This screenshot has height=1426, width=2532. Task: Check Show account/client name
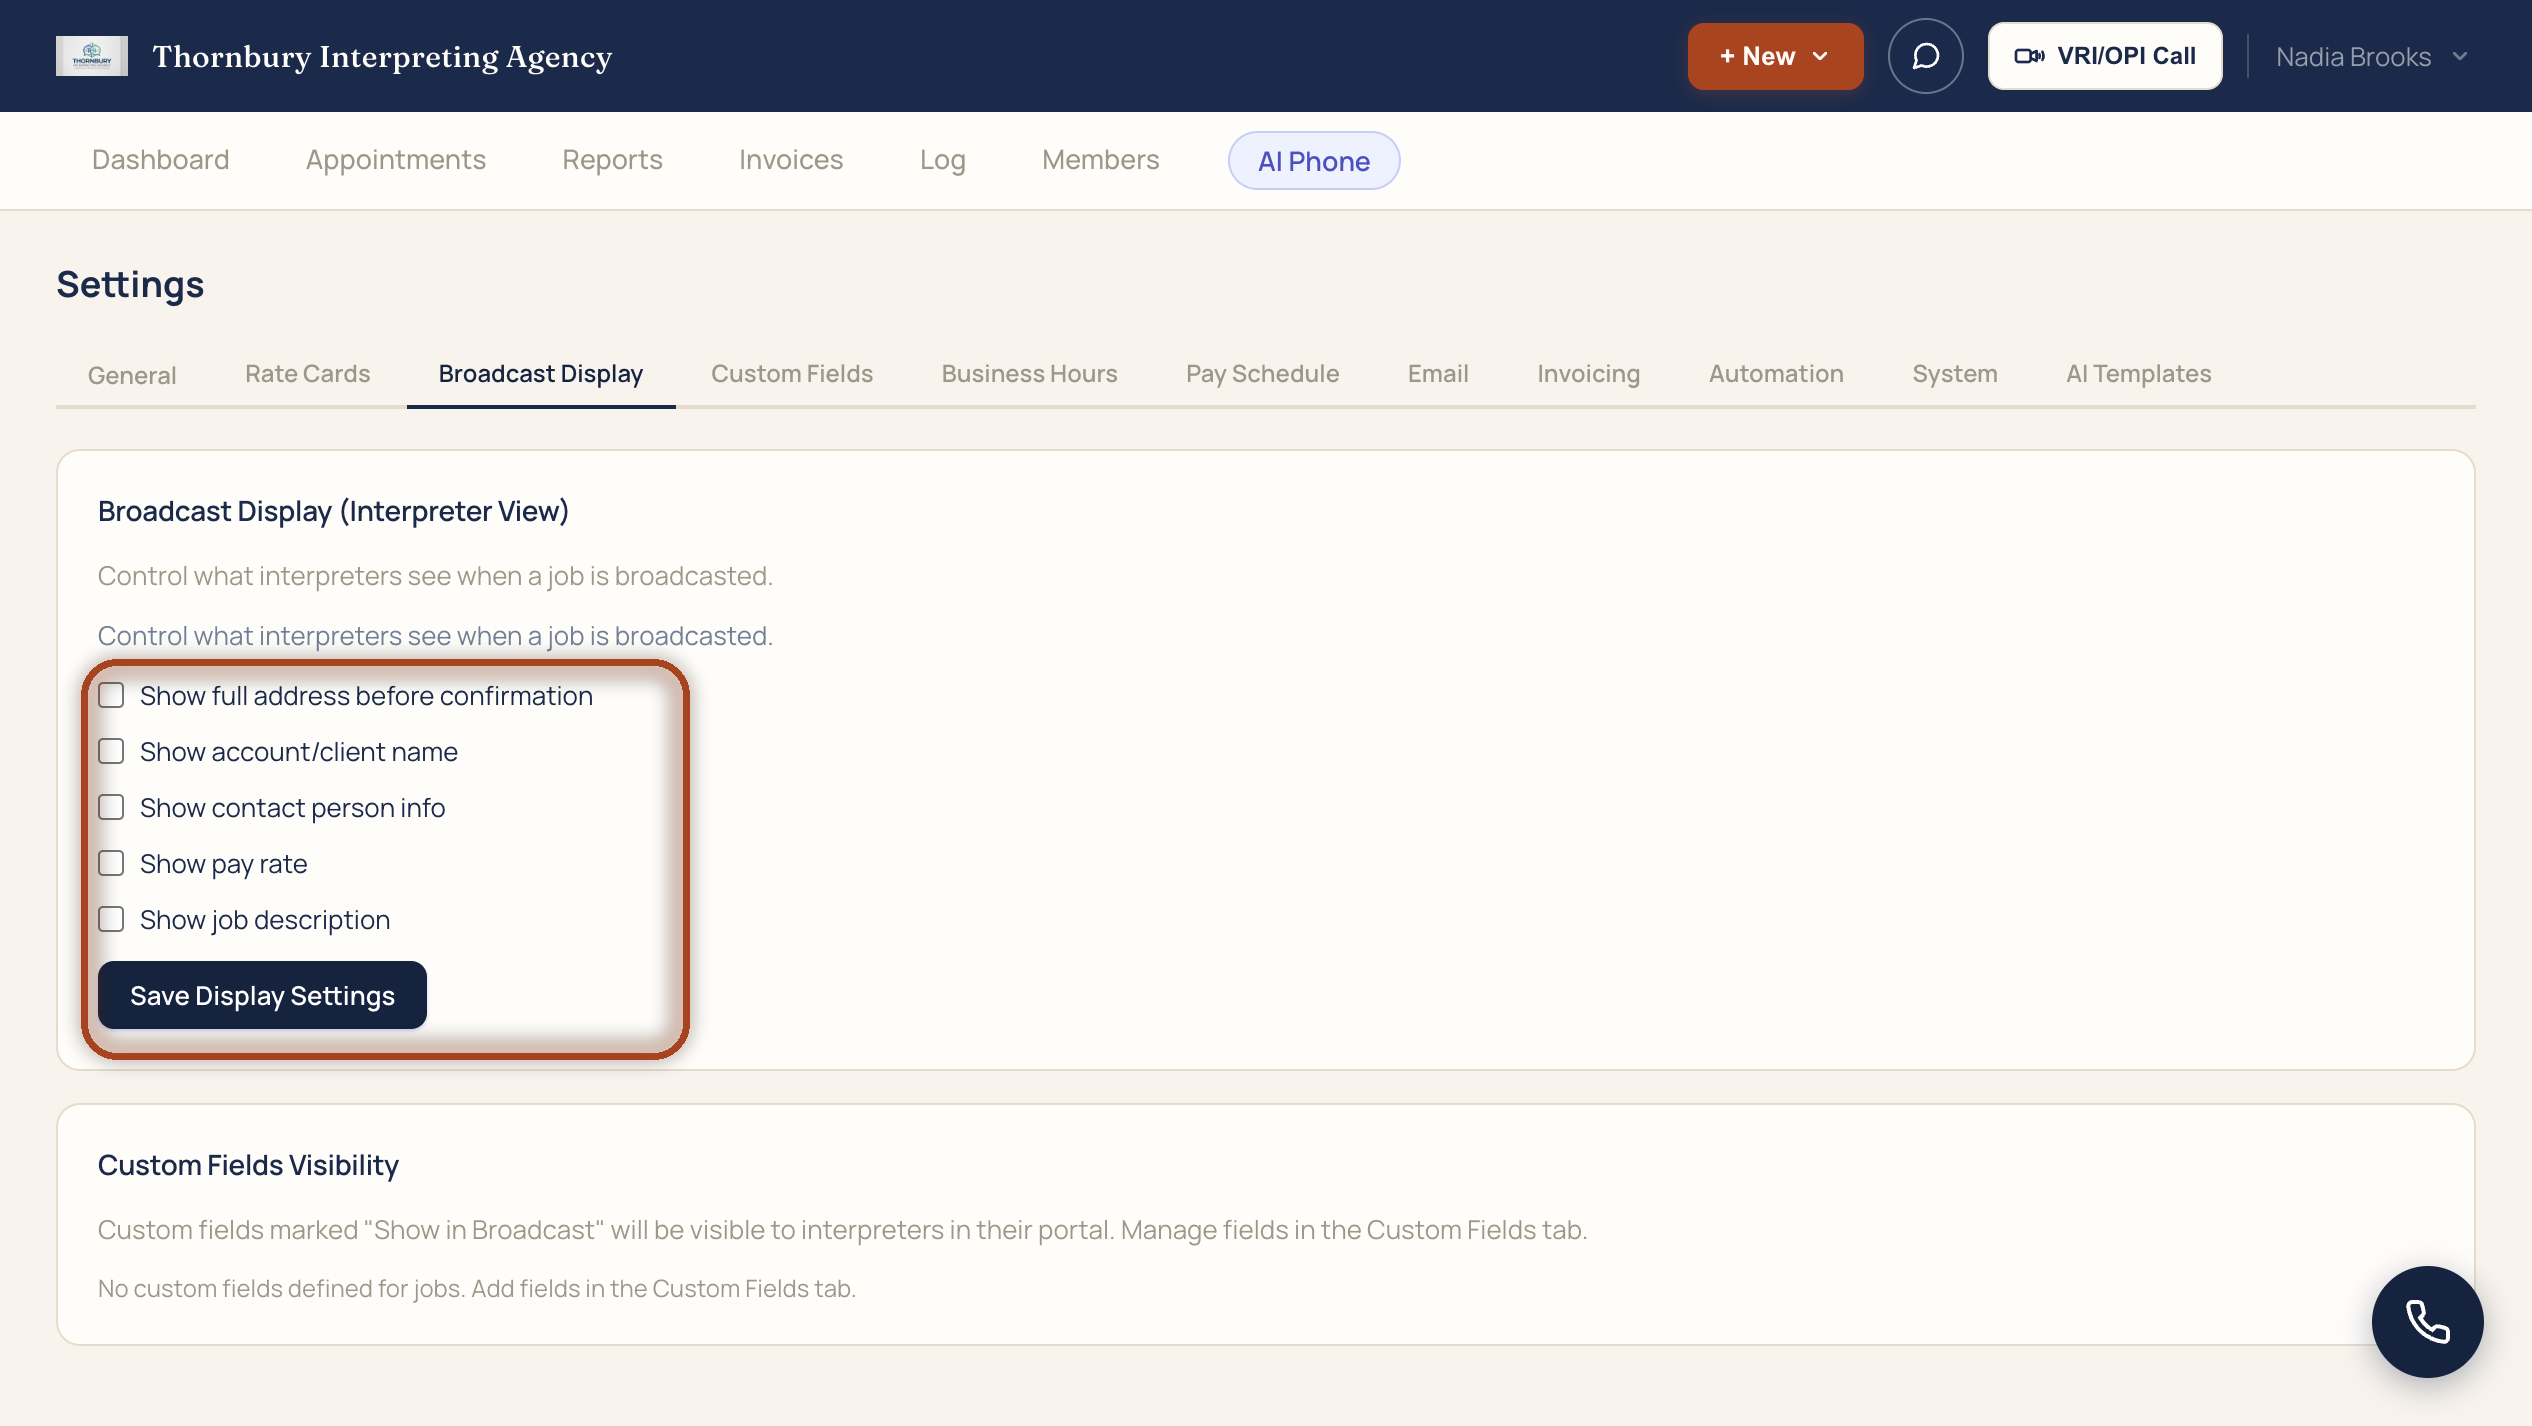[x=111, y=751]
